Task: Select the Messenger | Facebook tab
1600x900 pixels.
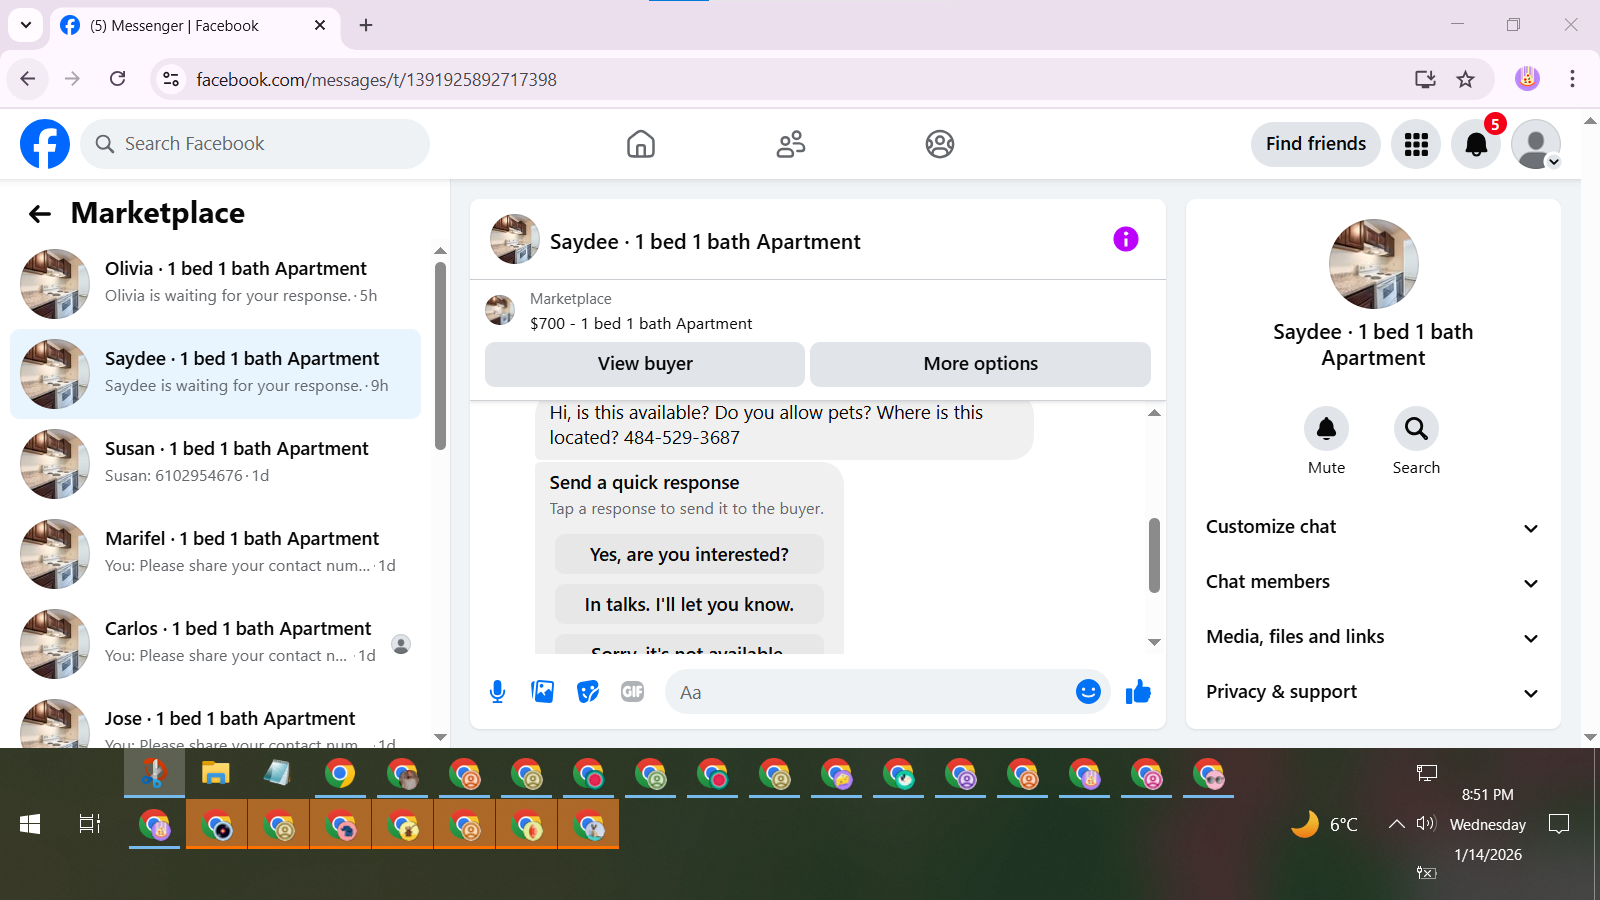Action: [194, 25]
